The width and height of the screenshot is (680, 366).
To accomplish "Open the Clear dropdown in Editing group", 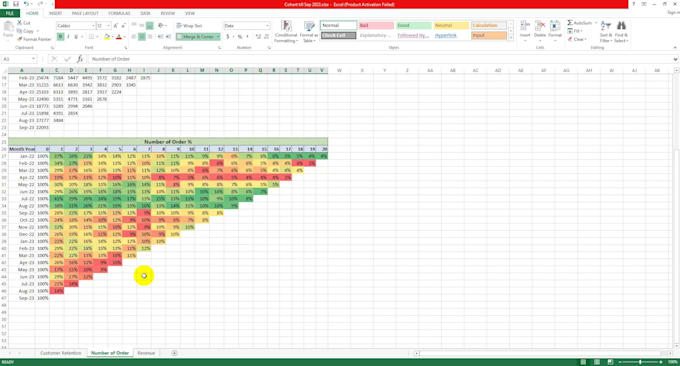I will [577, 39].
